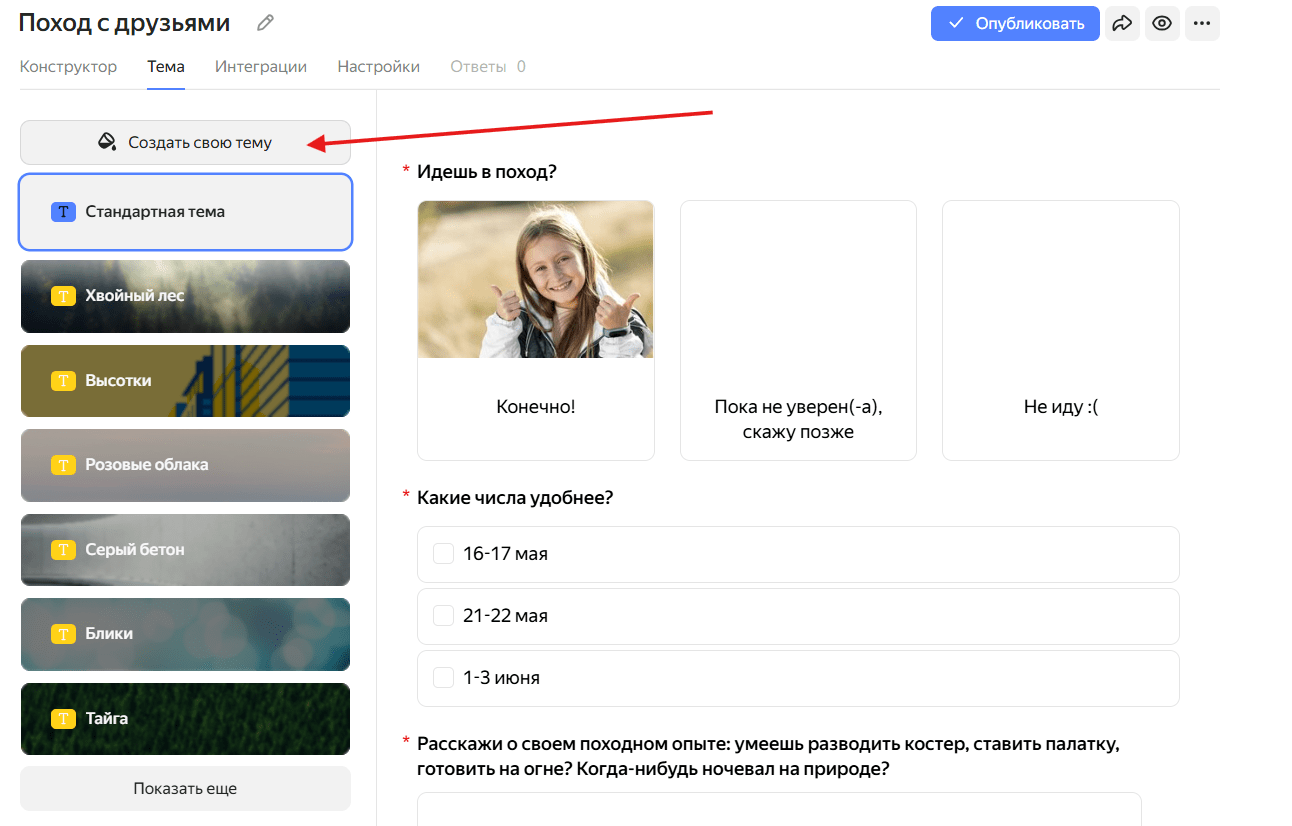Click Показать еще to load more themes
Viewport: 1292px width, 826px height.
pyautogui.click(x=185, y=789)
